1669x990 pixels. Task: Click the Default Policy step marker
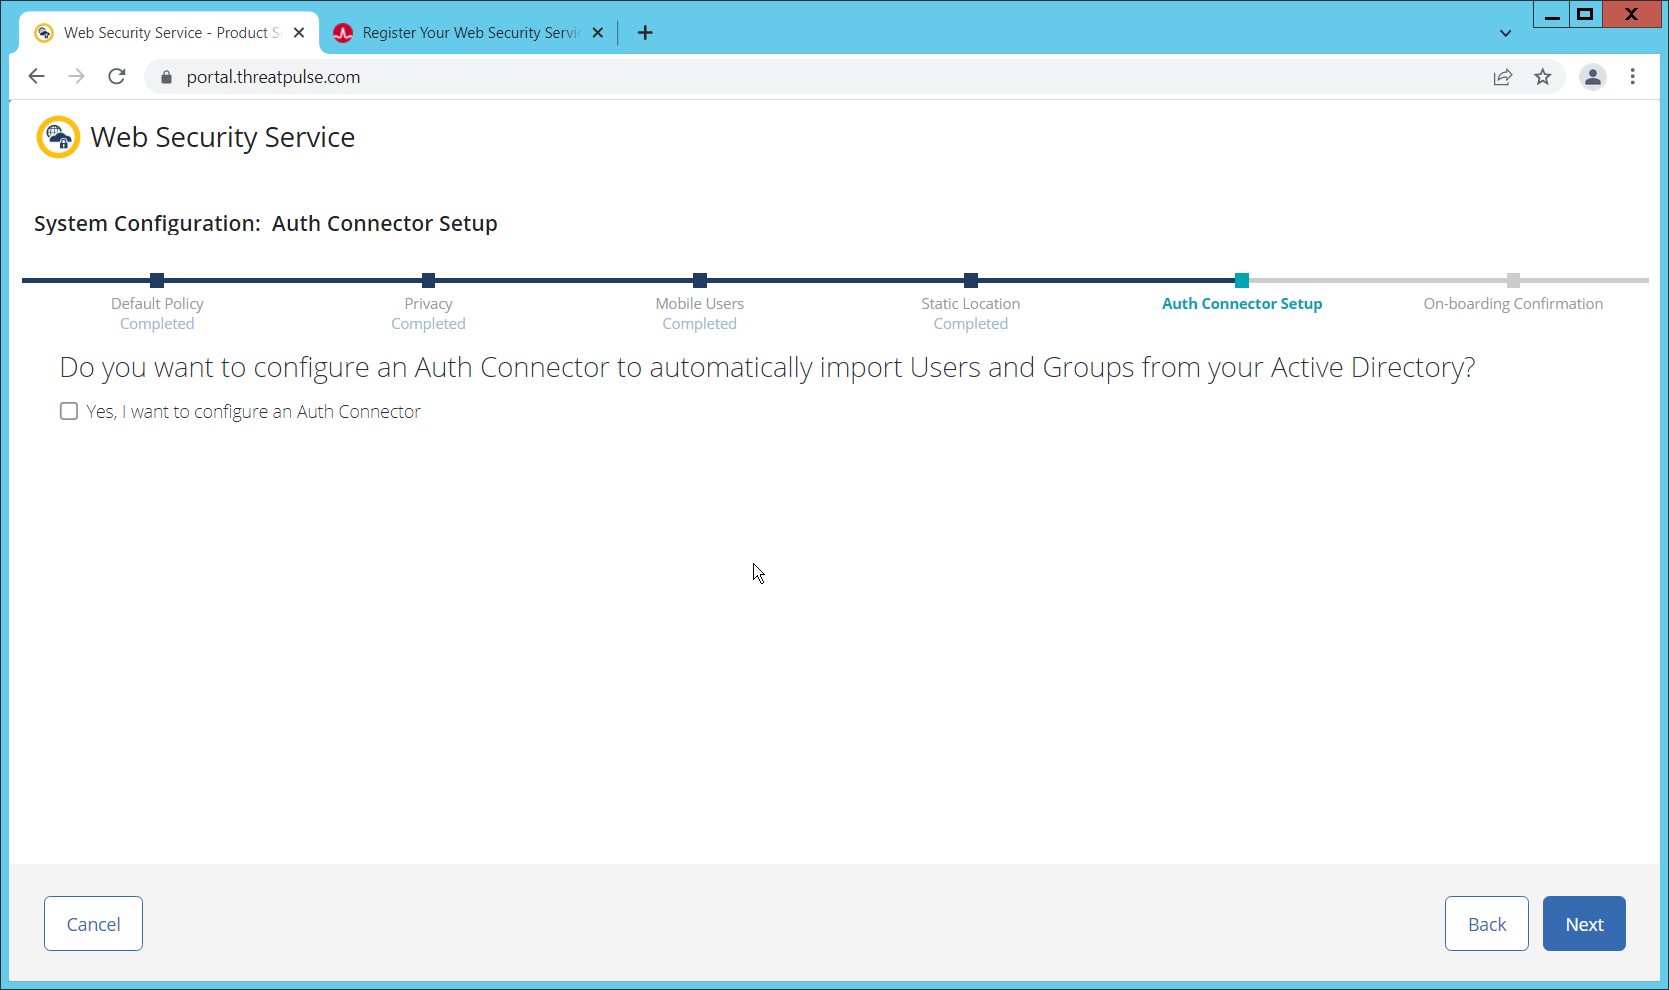tap(157, 281)
